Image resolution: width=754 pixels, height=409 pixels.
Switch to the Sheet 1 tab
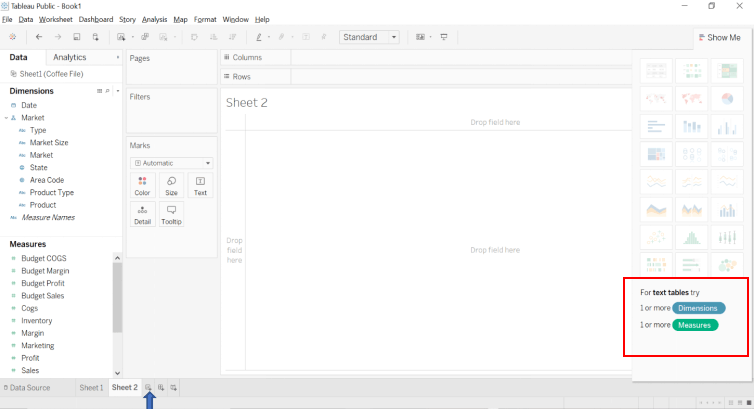[x=91, y=387]
